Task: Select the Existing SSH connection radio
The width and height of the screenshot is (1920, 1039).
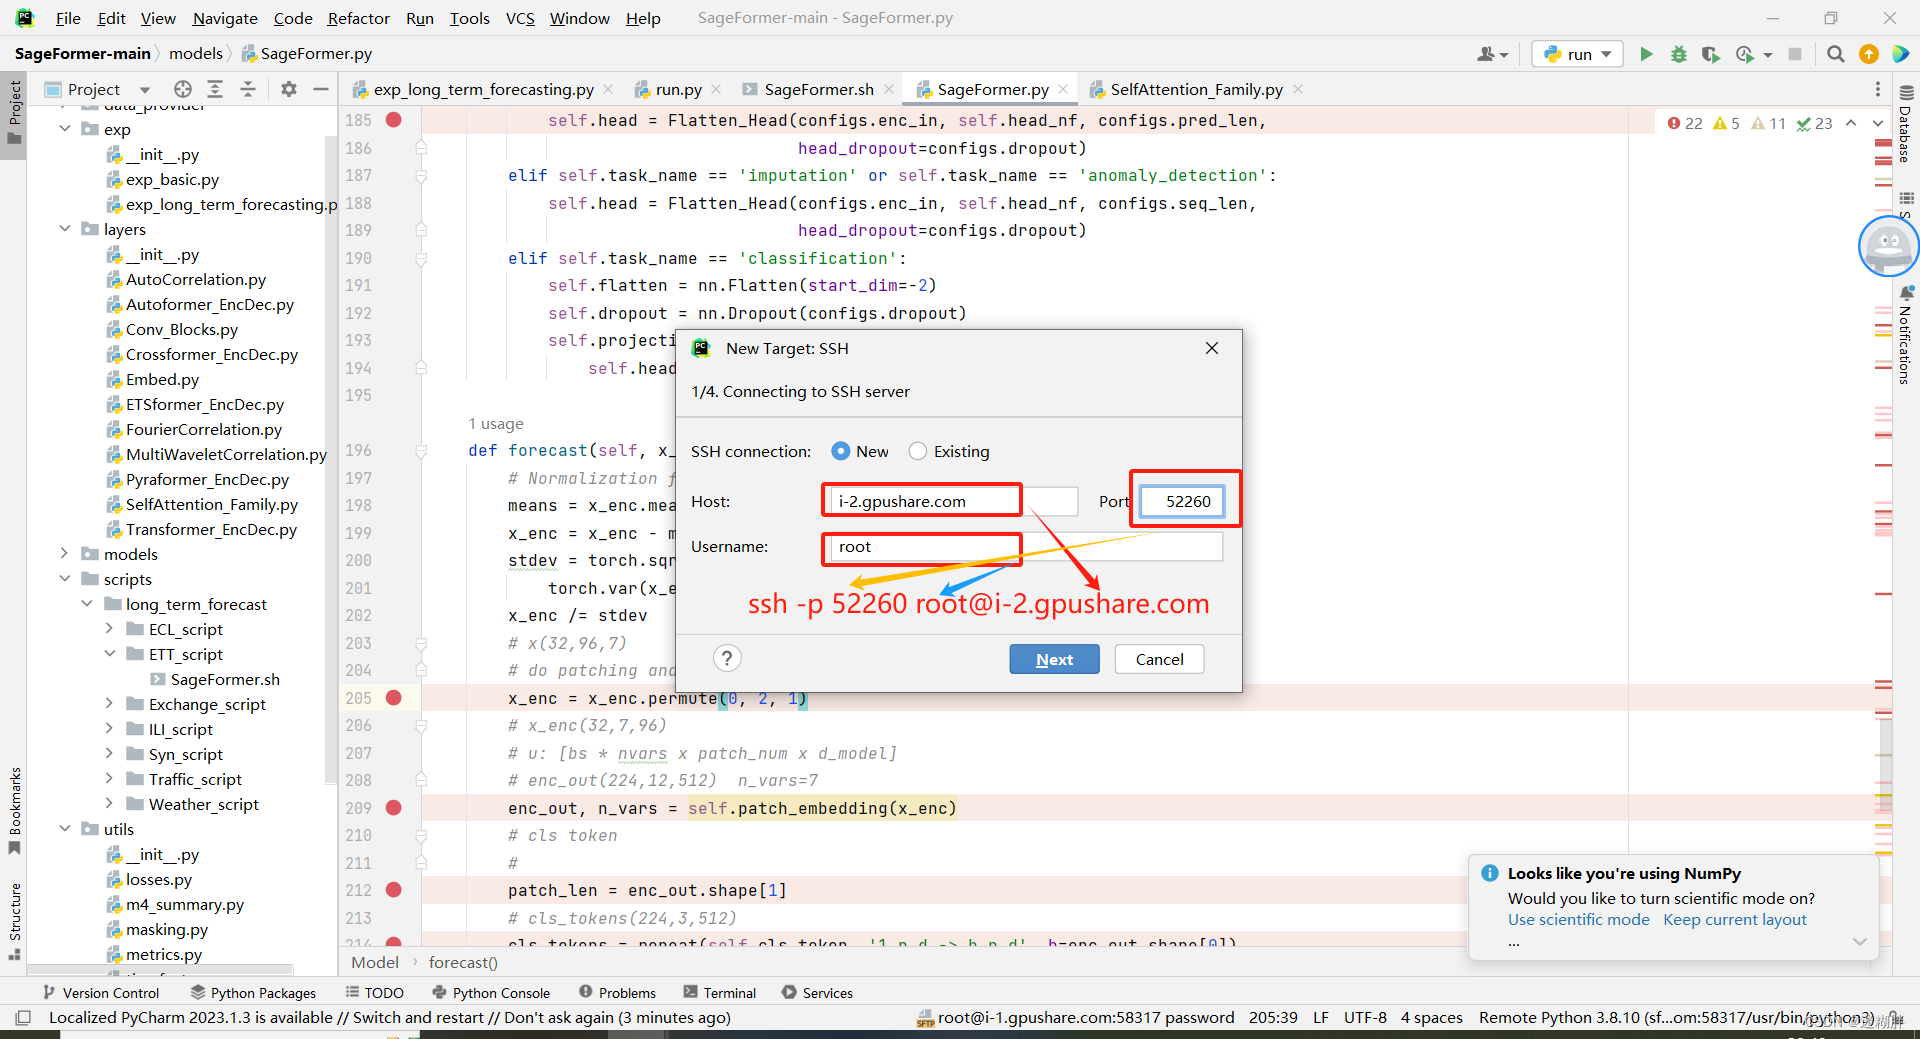Action: point(917,451)
